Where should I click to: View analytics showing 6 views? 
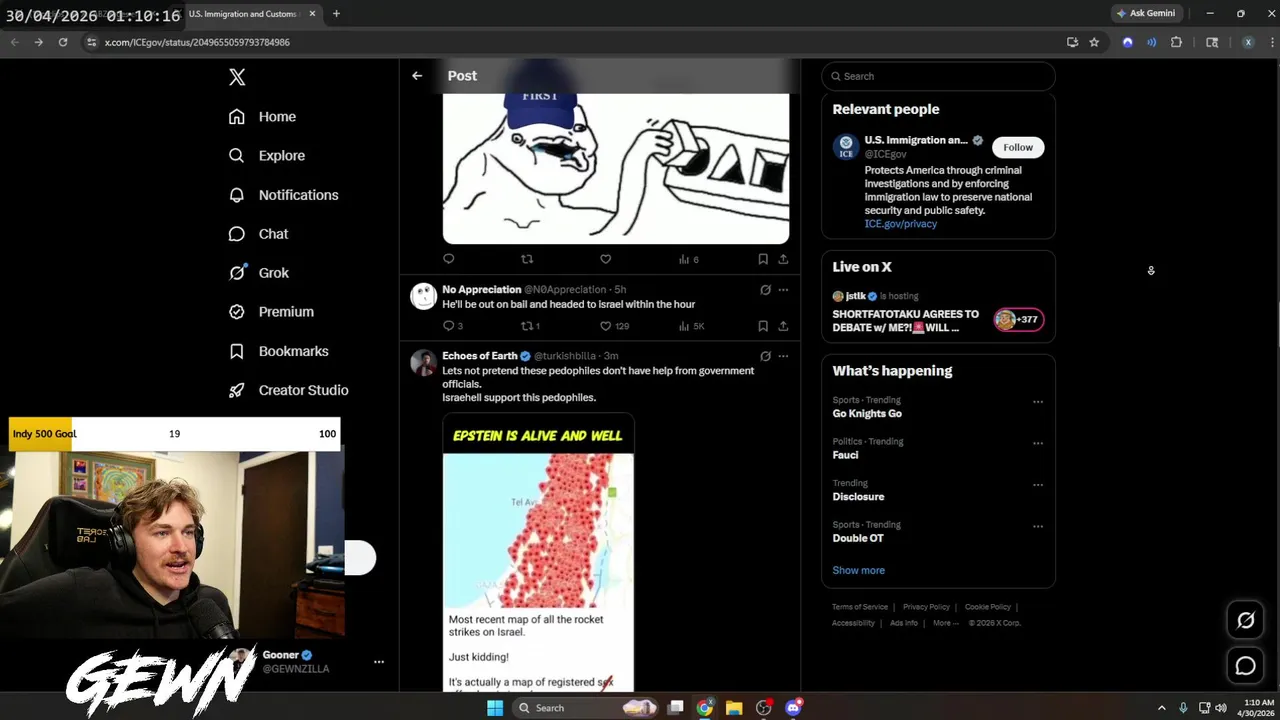point(688,259)
